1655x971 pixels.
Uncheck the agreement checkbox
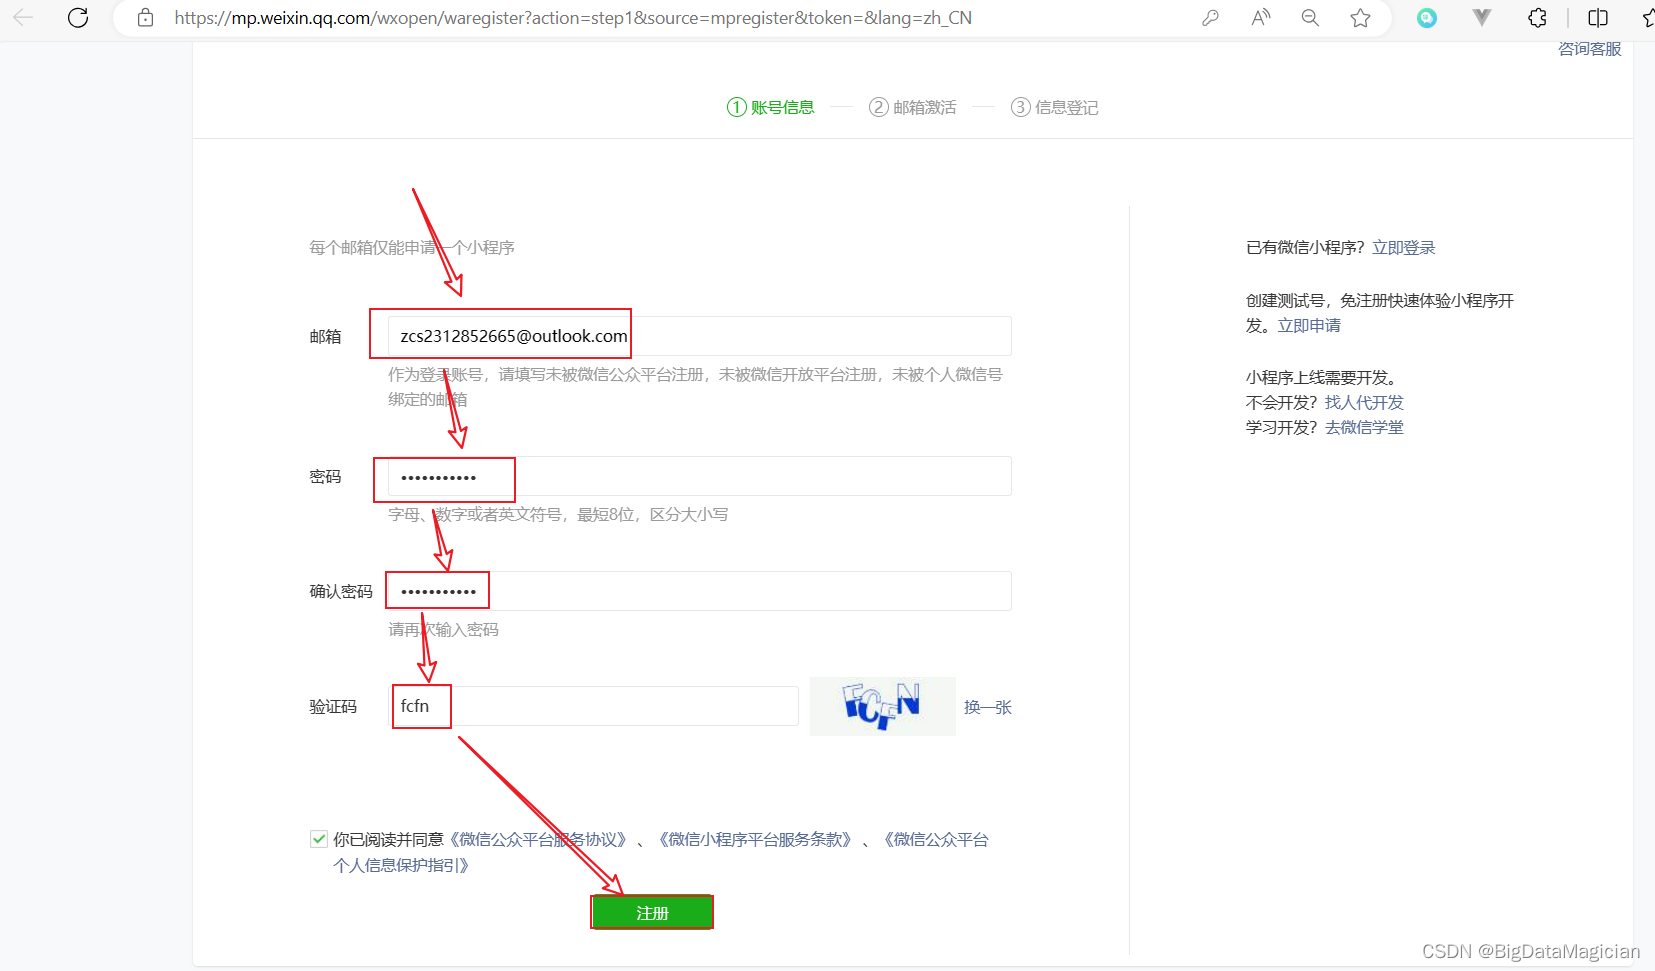[x=319, y=839]
